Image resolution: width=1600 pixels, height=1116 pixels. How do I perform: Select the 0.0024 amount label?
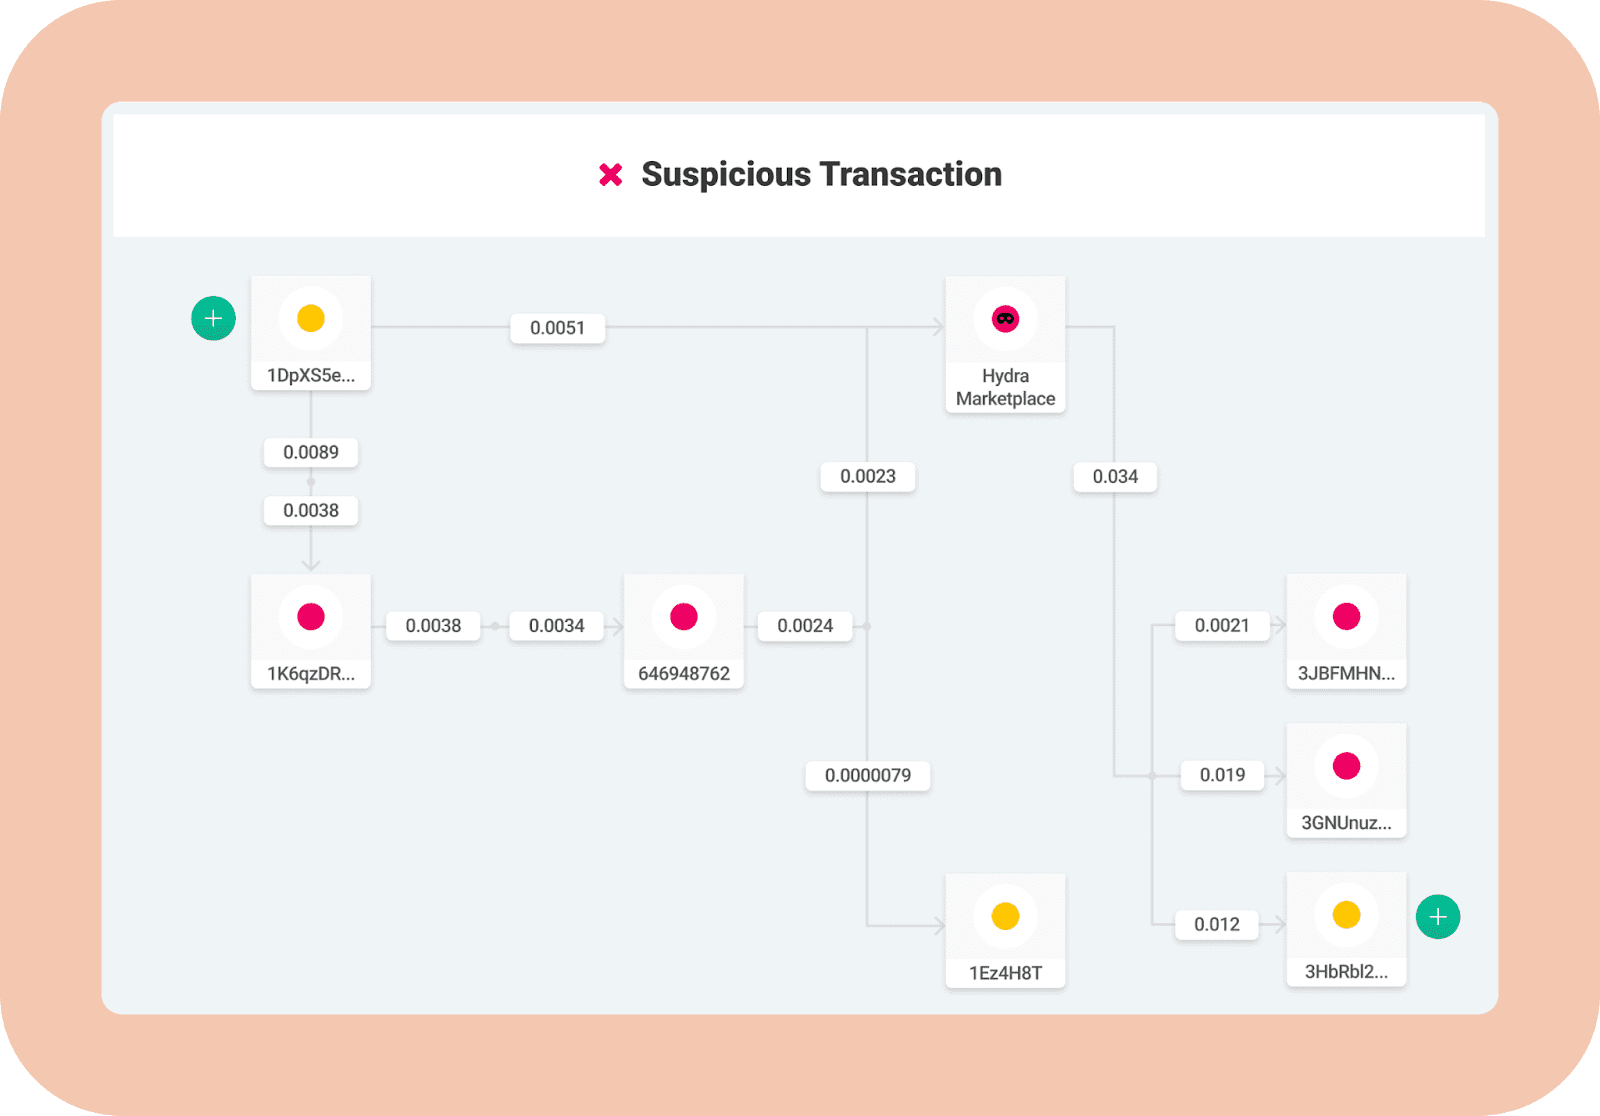click(805, 626)
